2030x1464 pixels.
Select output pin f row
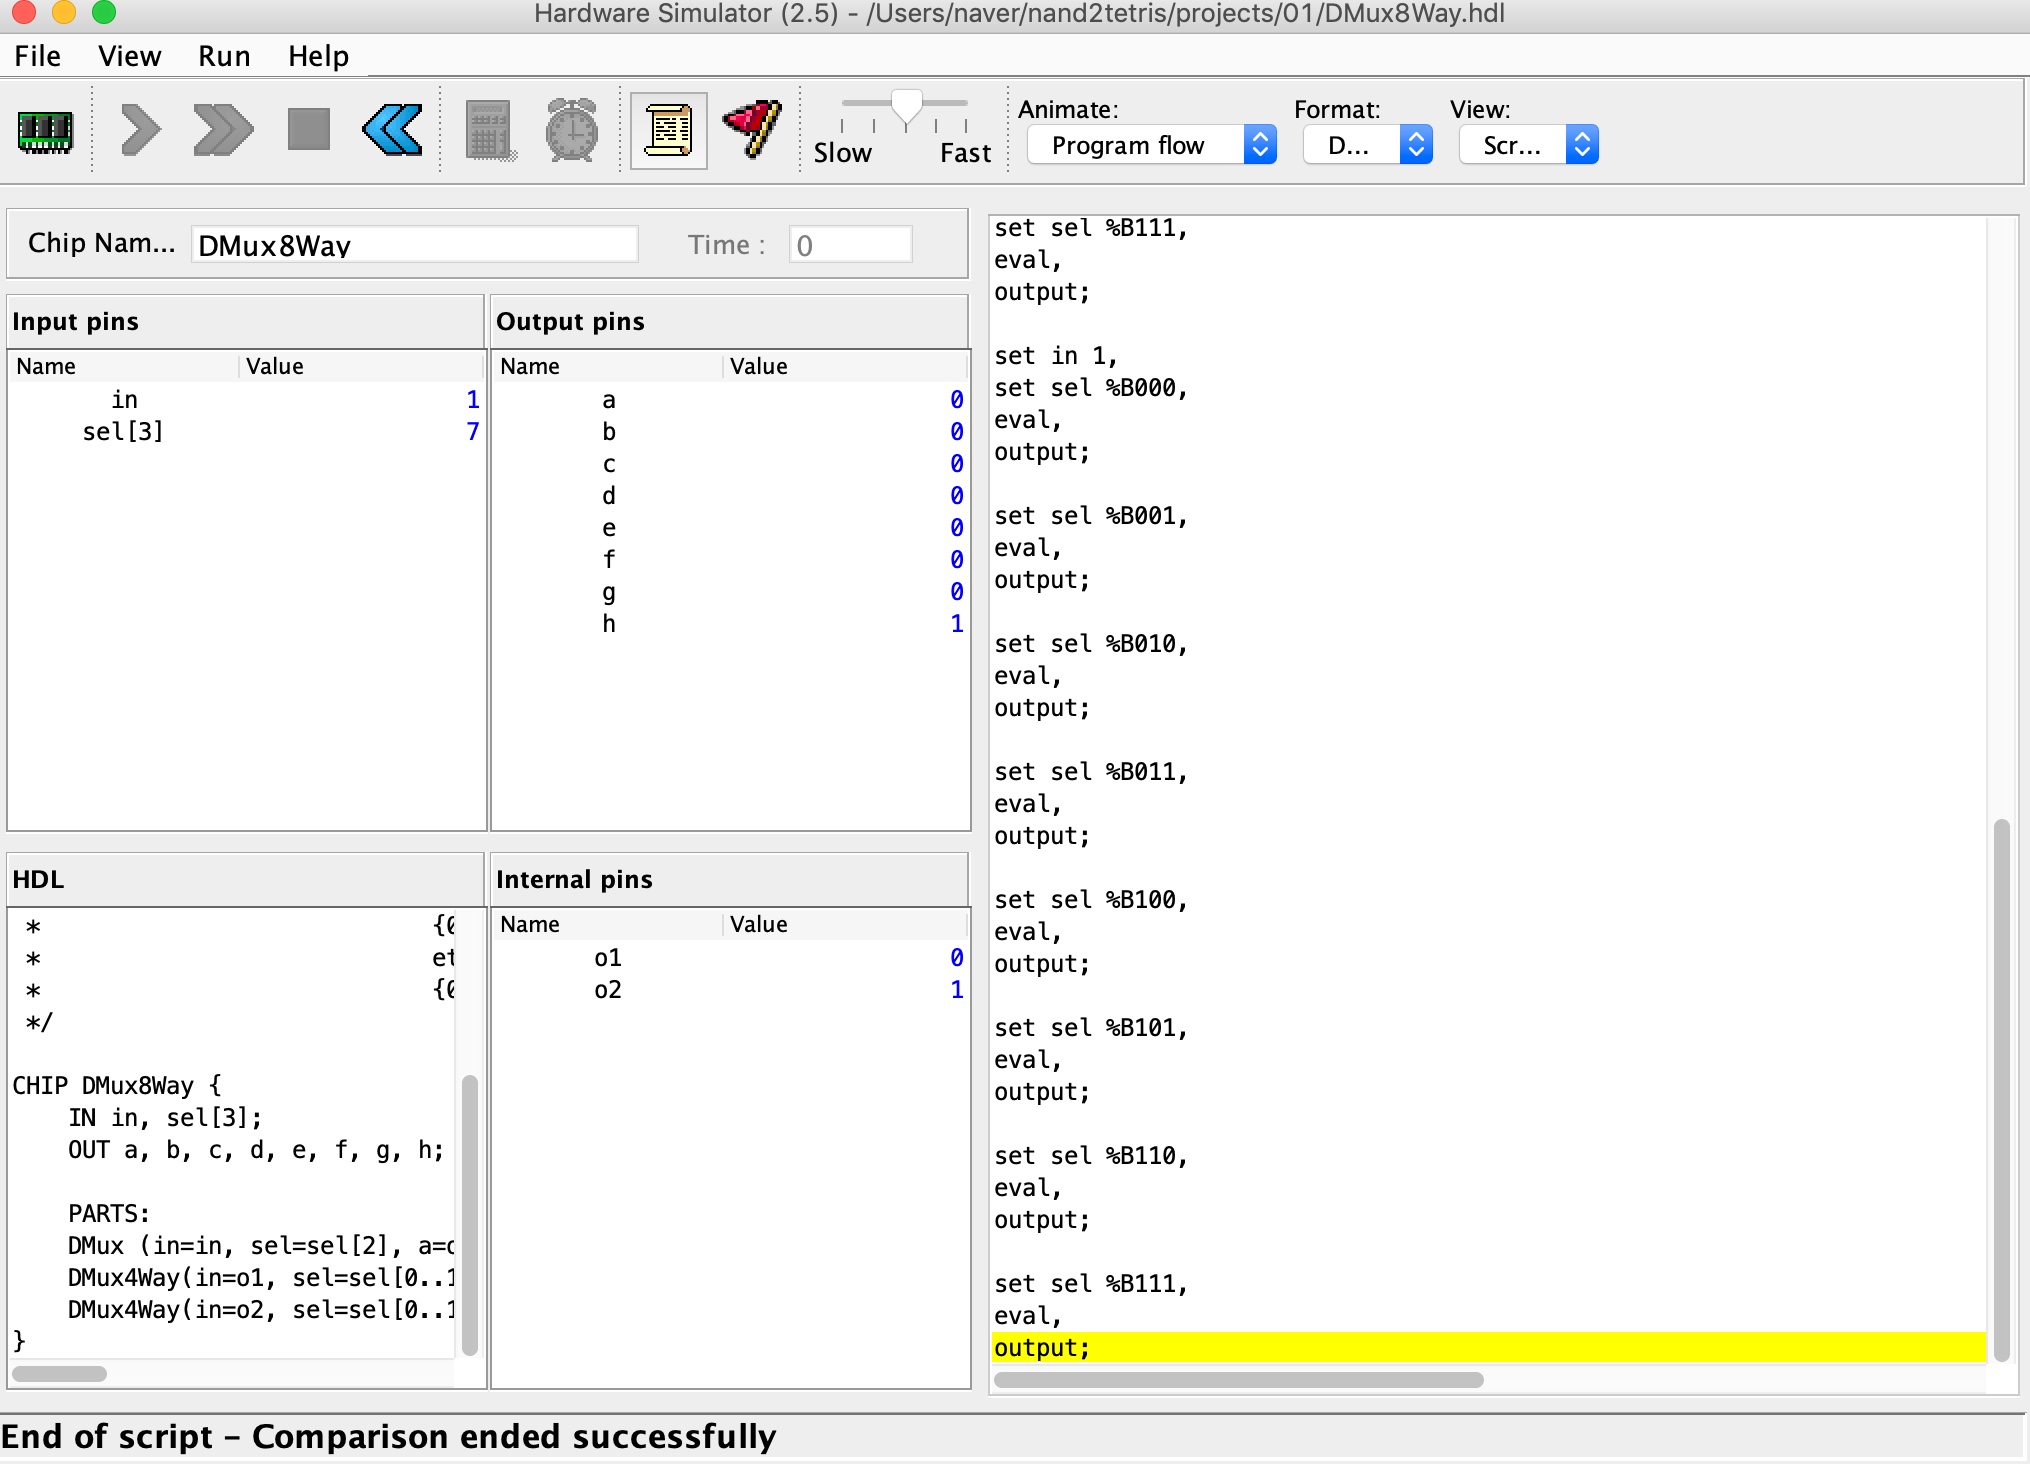click(x=731, y=560)
